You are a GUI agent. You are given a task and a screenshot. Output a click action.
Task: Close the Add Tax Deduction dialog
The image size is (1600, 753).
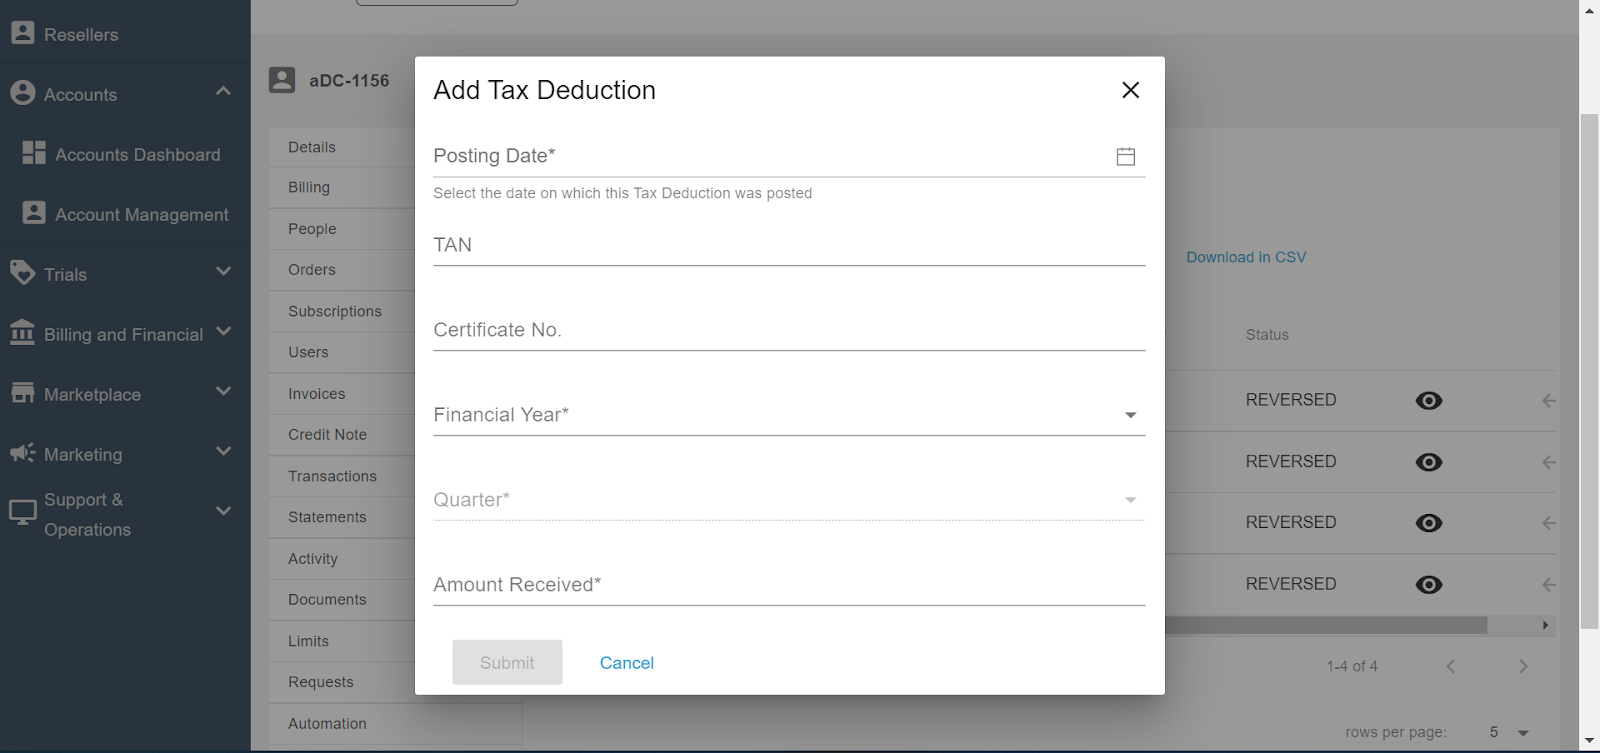pos(1130,90)
